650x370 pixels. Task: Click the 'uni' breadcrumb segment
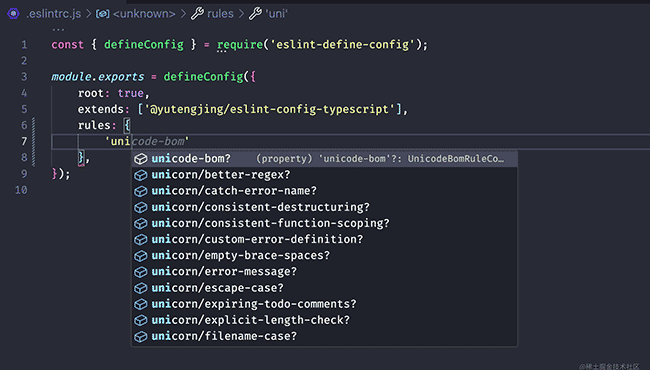click(x=276, y=14)
